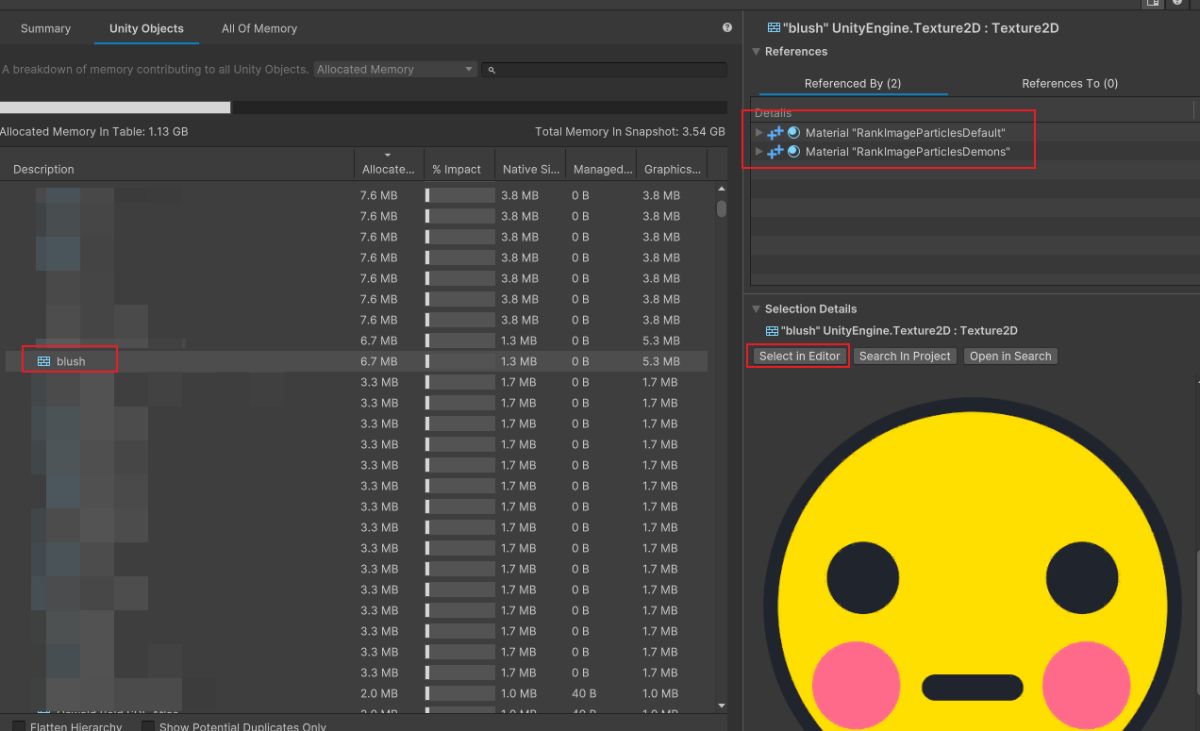
Task: Open the All Of Memory tab
Action: [259, 28]
